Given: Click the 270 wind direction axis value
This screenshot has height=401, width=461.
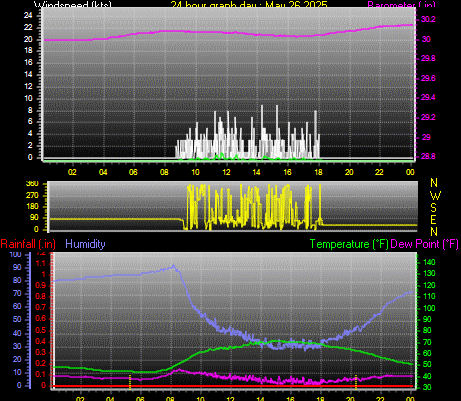Looking at the screenshot, I should coord(32,195).
